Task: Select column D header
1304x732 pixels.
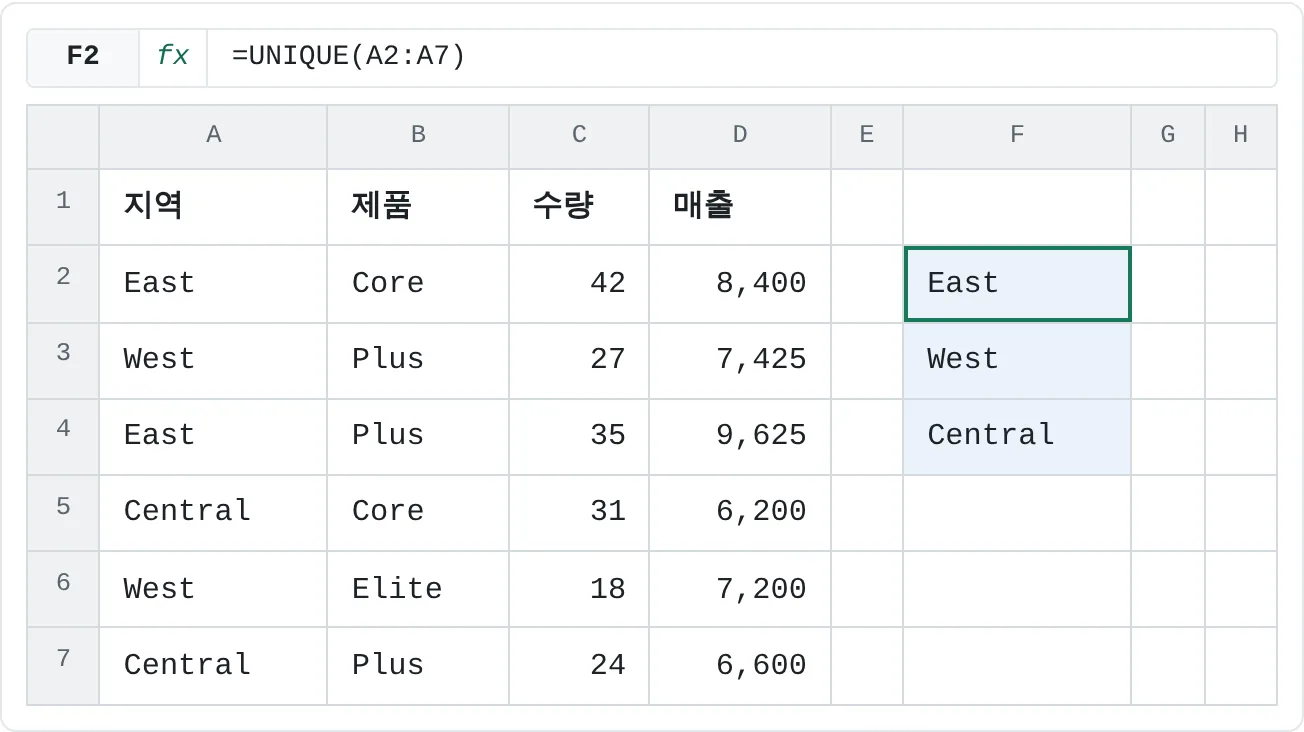Action: (740, 136)
